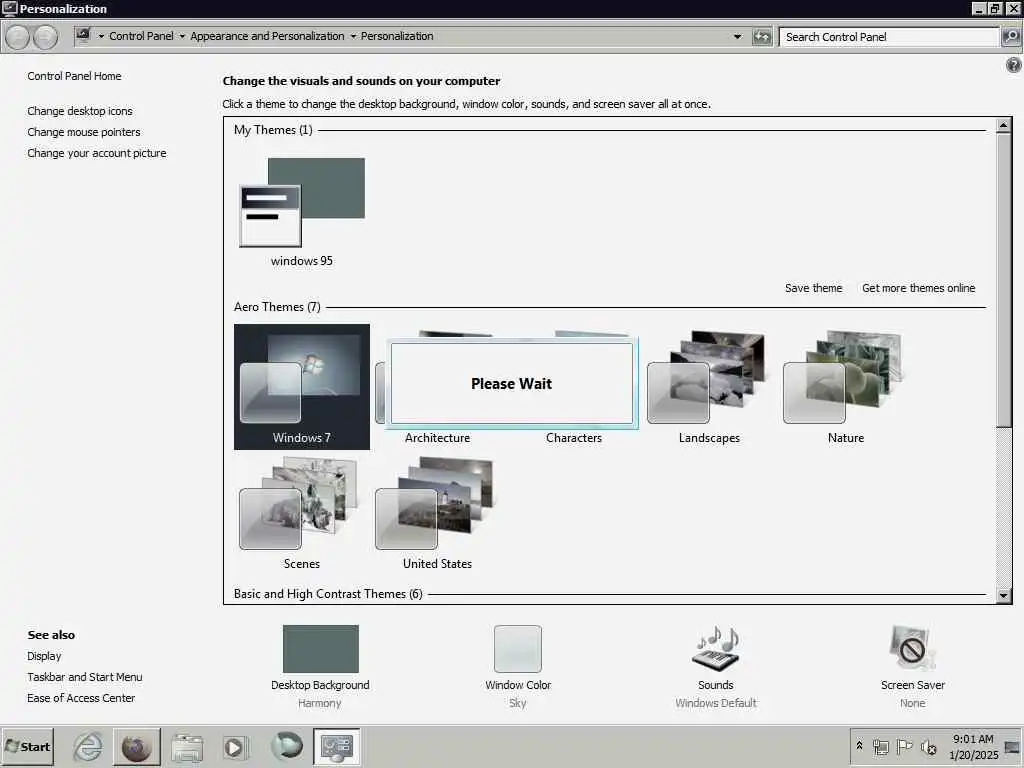Click the search magnifier icon
The image size is (1024, 768).
(1010, 37)
